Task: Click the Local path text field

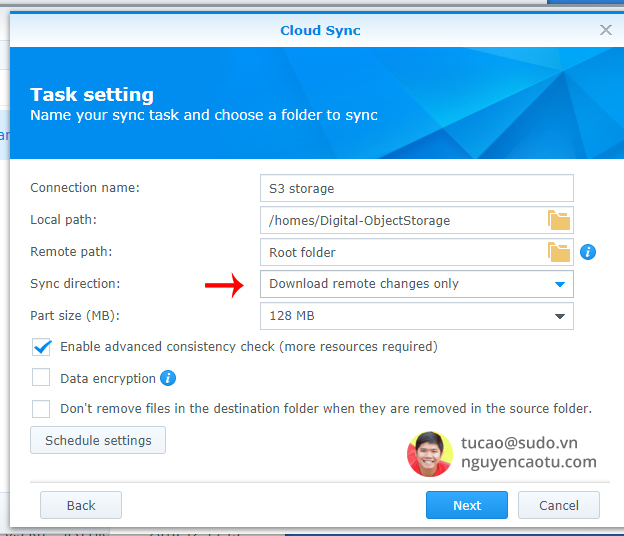Action: click(400, 220)
